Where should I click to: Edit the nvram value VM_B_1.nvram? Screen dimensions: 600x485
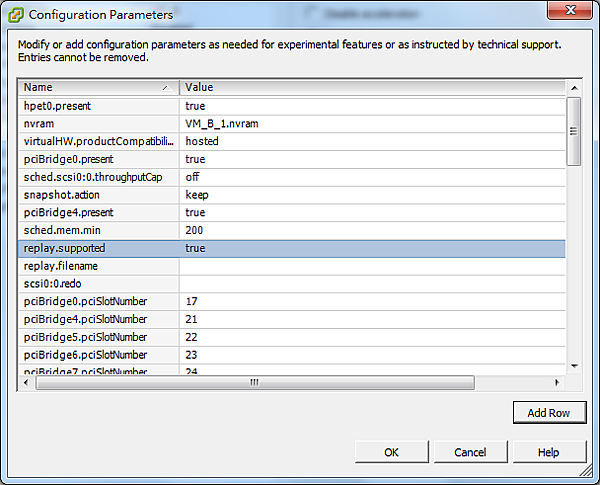click(x=372, y=123)
